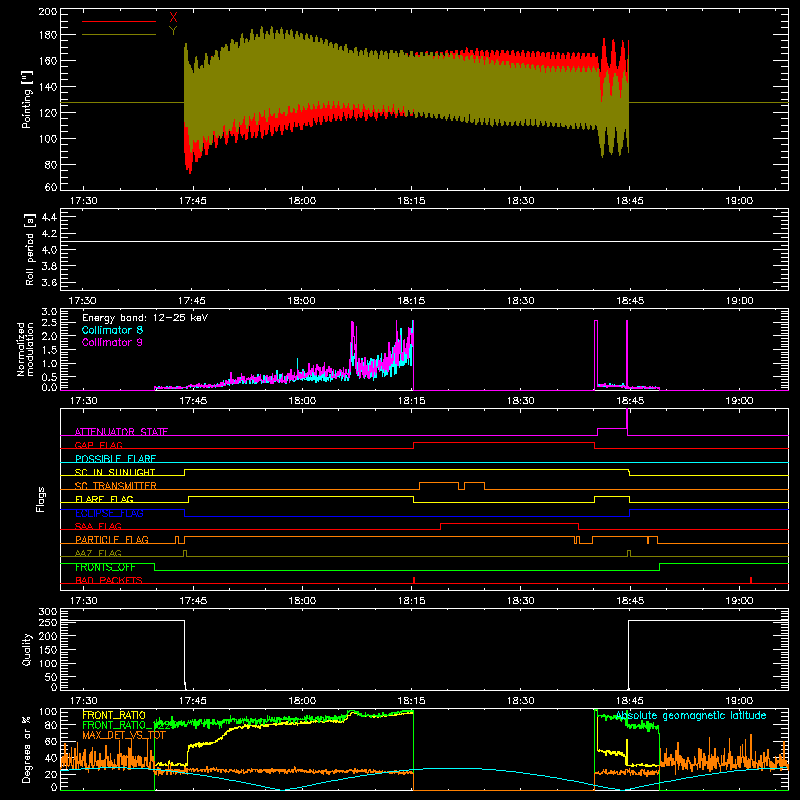800x800 pixels.
Task: Click the '3.6' roll period tick label
Action: click(49, 283)
